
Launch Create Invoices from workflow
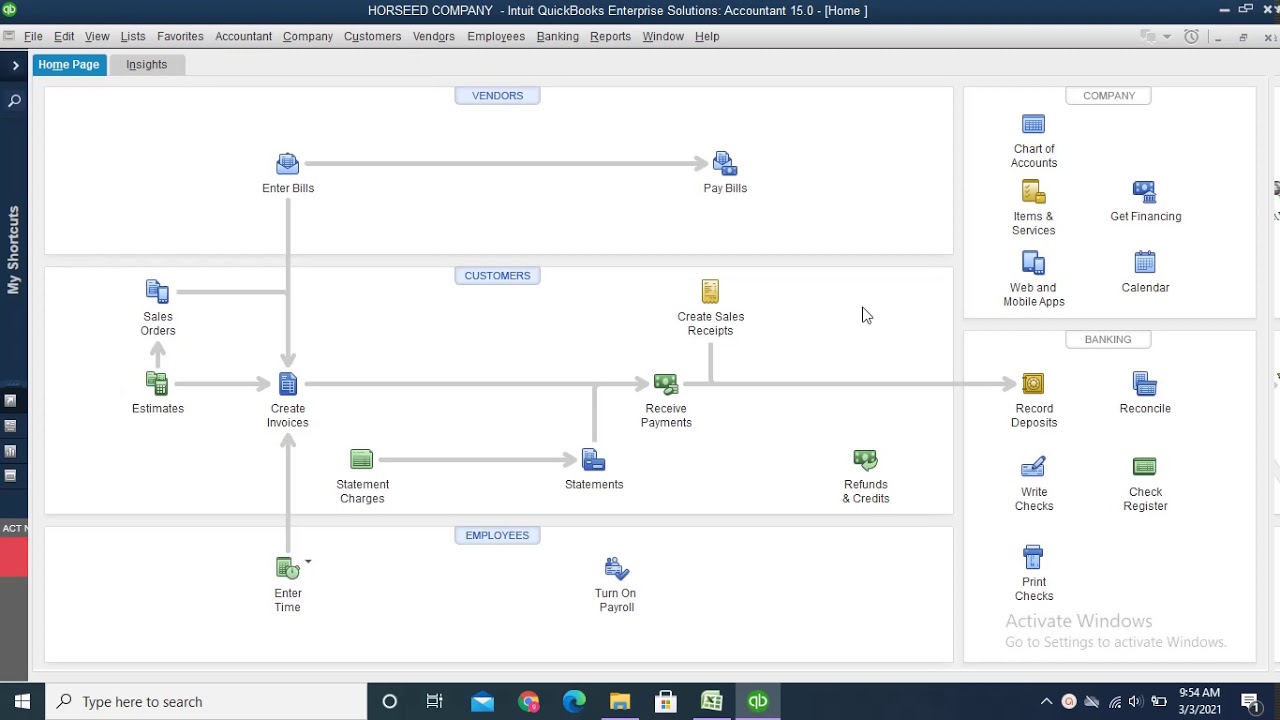tap(288, 383)
